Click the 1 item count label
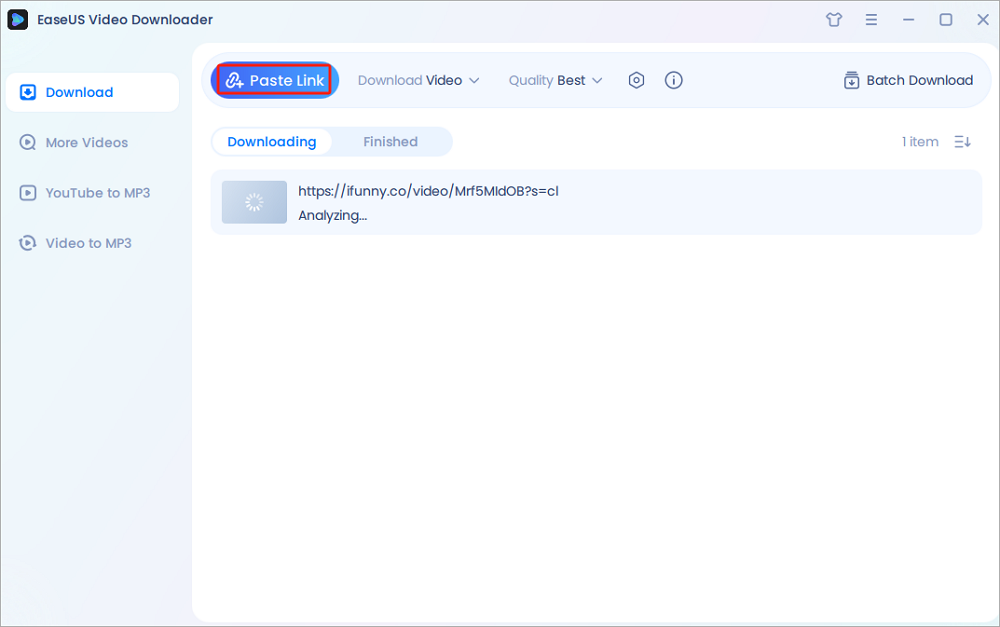 tap(920, 142)
